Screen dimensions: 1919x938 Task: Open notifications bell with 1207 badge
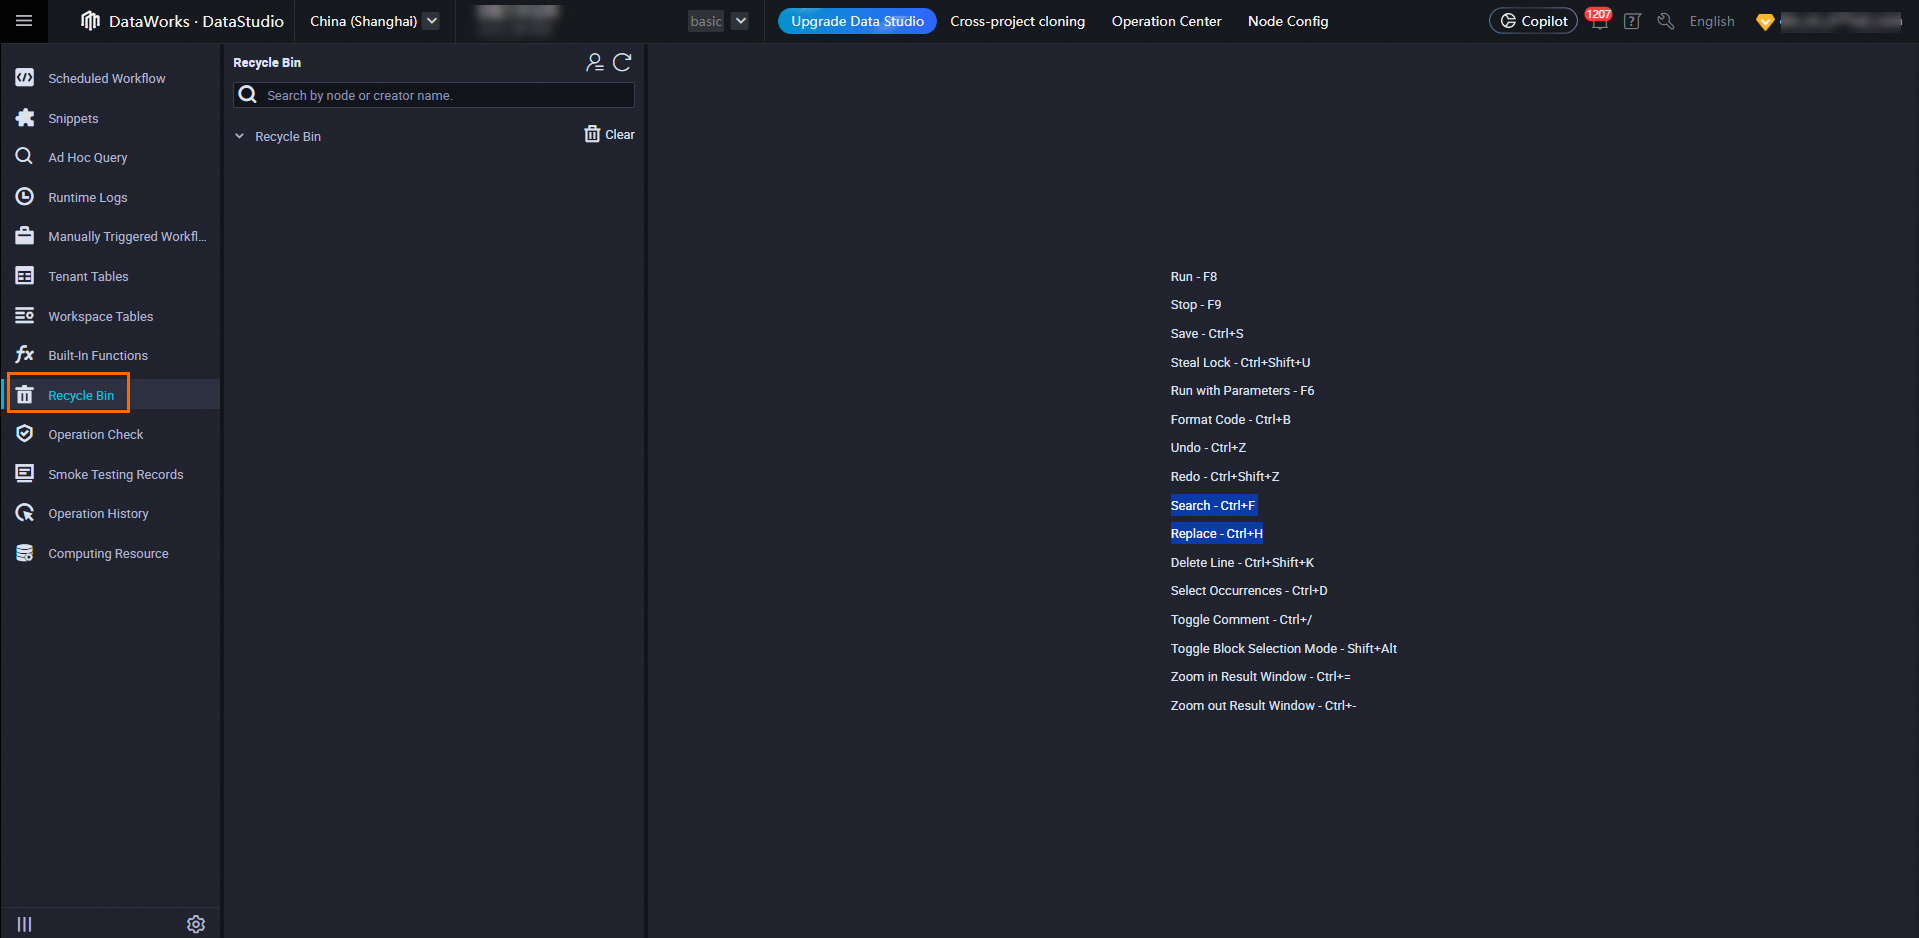point(1599,21)
